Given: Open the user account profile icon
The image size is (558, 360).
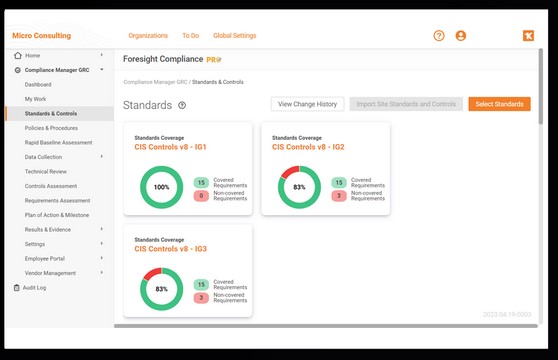Looking at the screenshot, I should point(461,36).
